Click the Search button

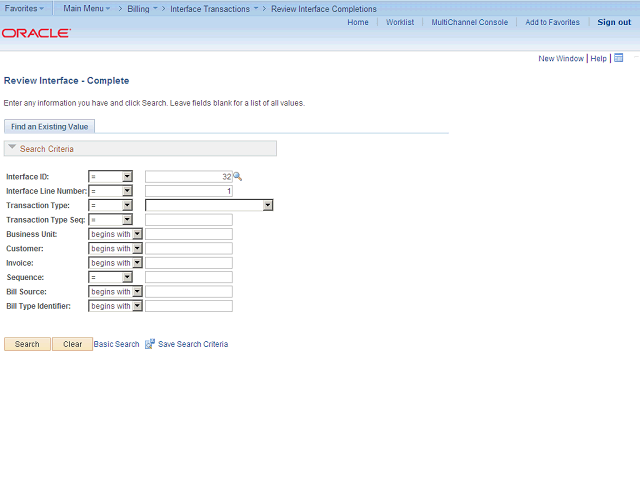[x=27, y=344]
